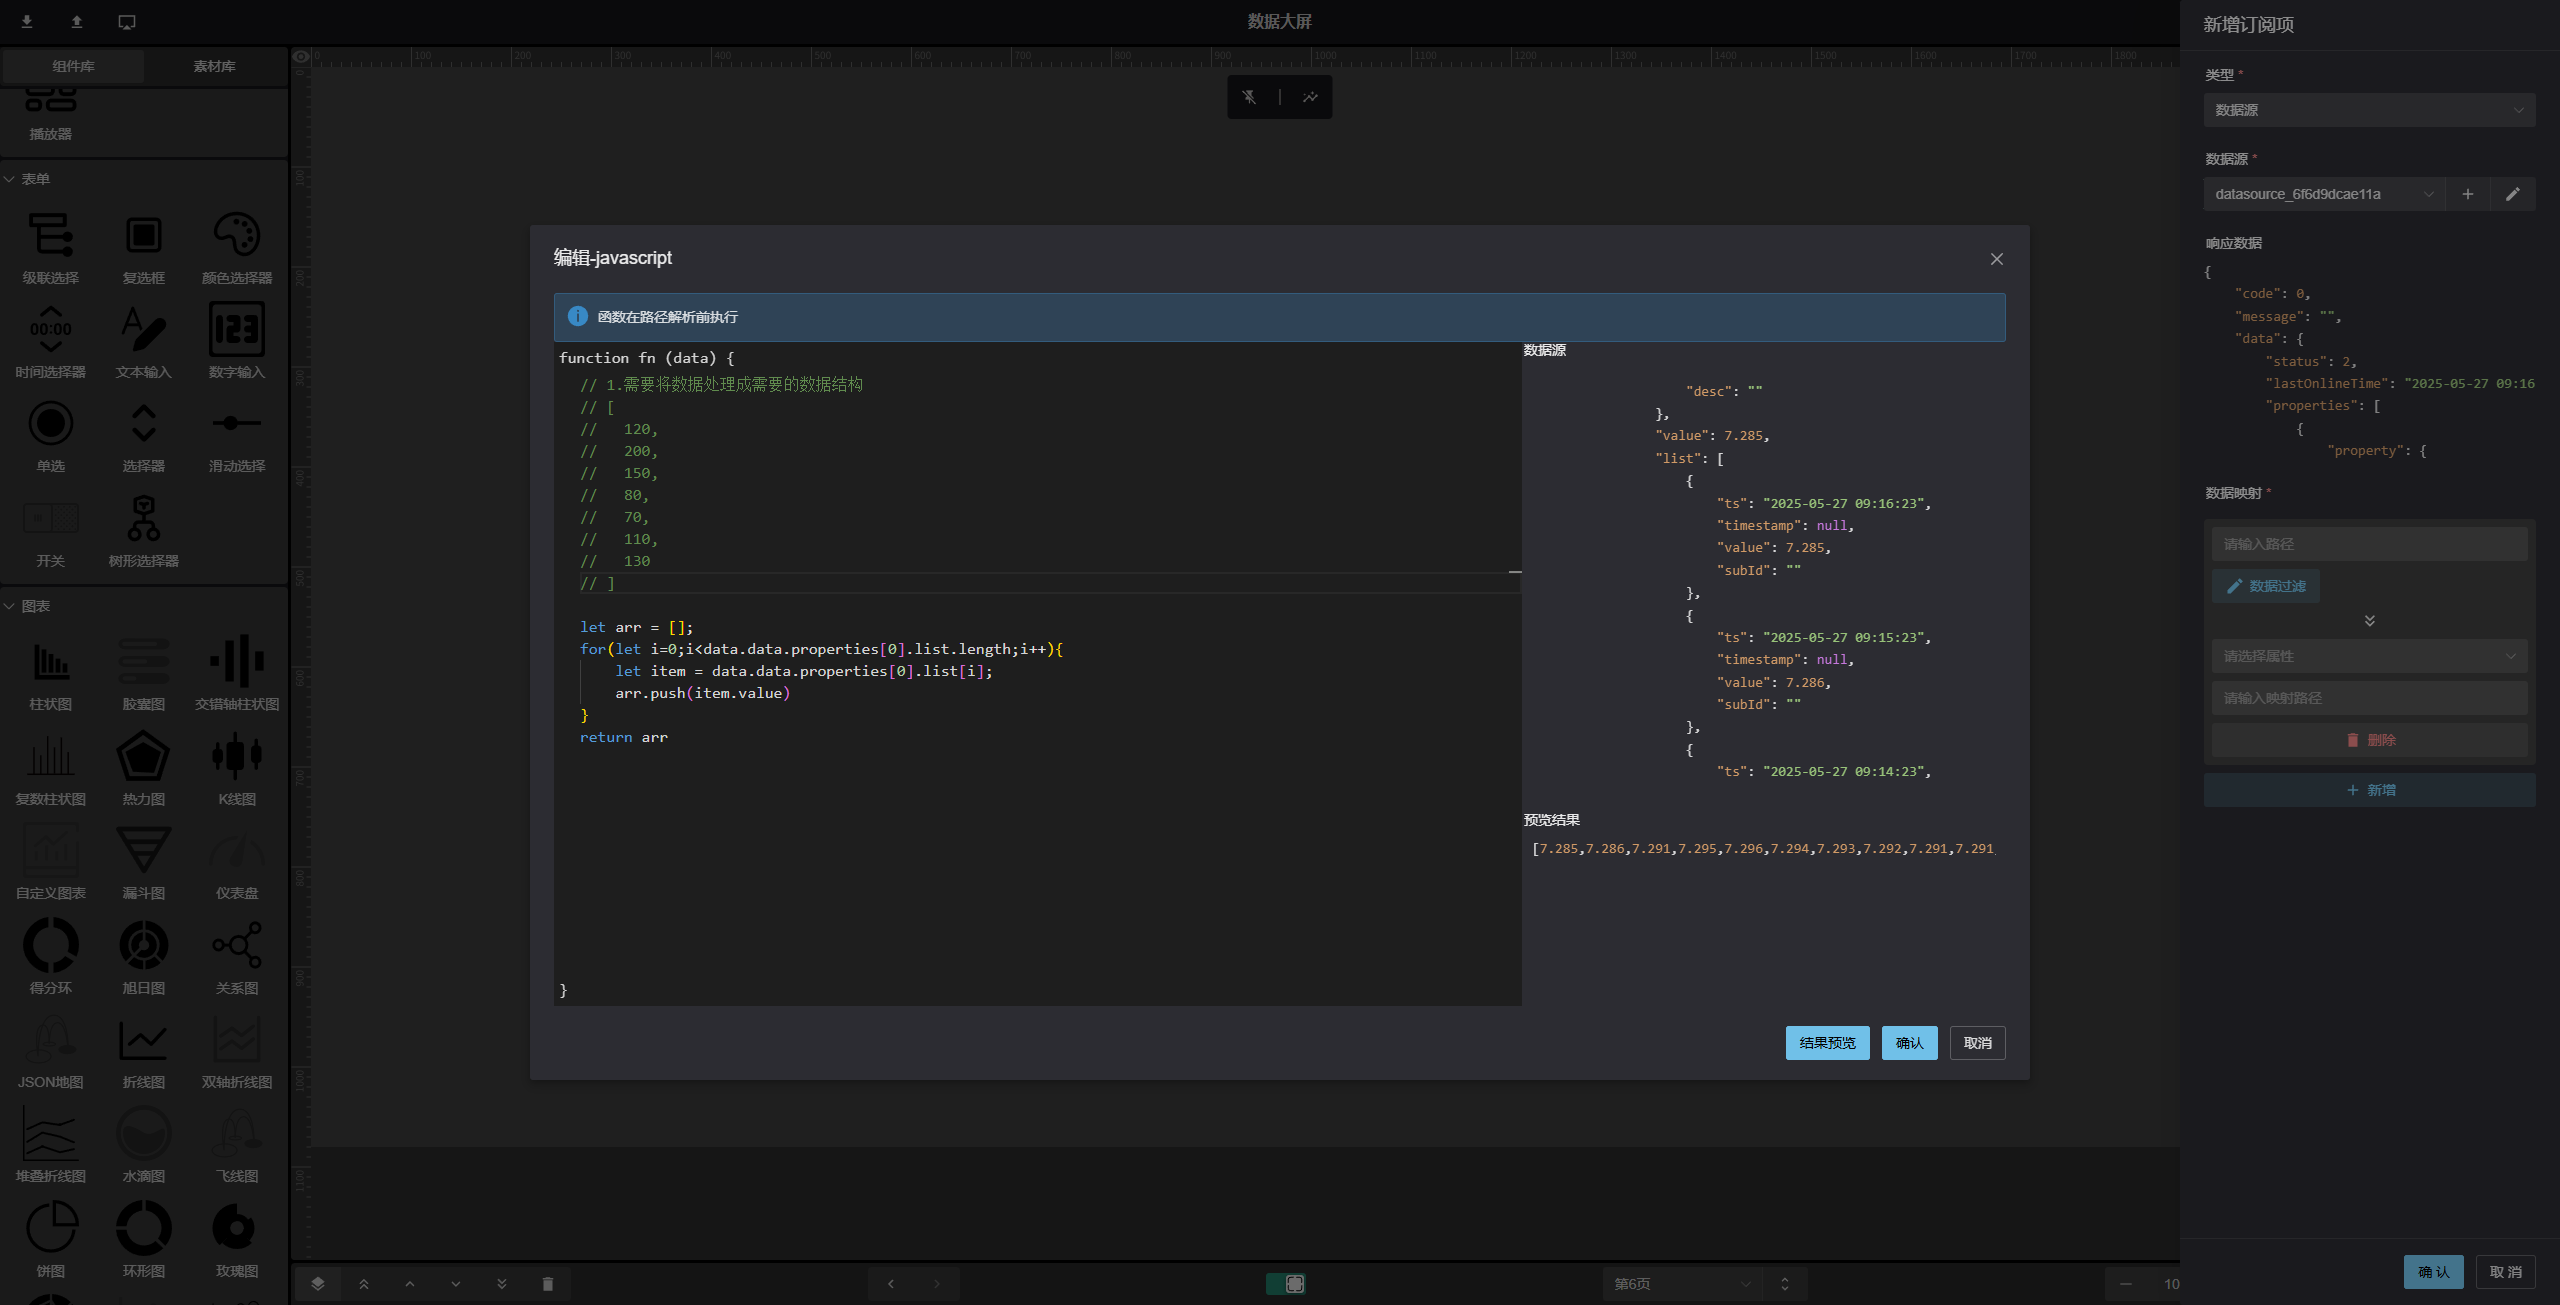2560x1305 pixels.
Task: Select the K线图 candlestick chart component
Action: pos(237,756)
